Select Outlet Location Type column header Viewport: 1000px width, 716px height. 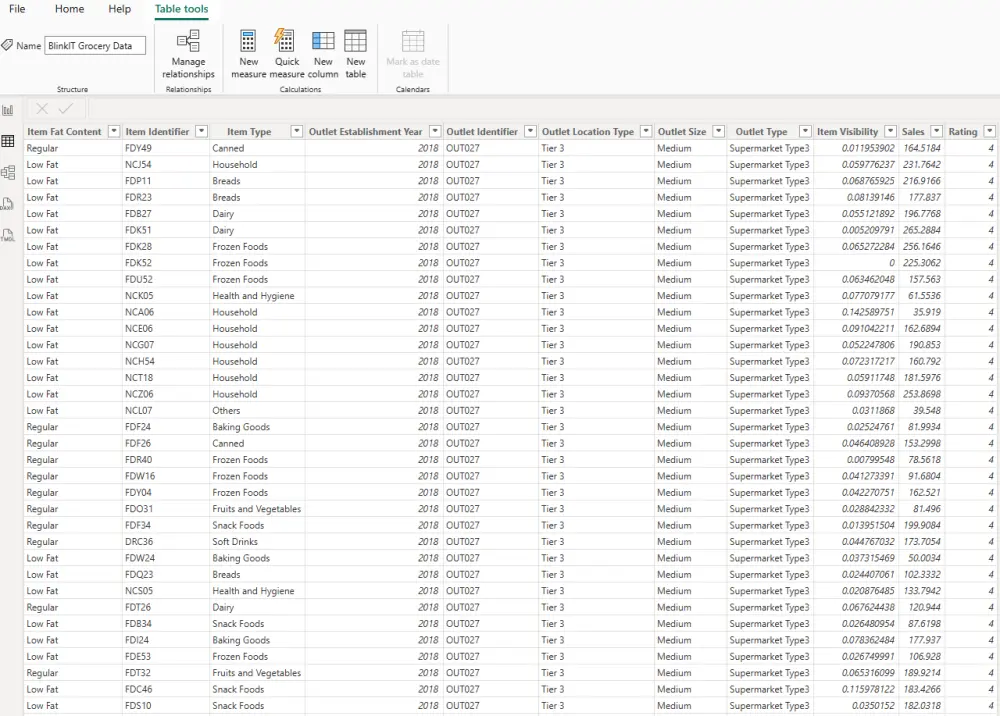pyautogui.click(x=588, y=131)
